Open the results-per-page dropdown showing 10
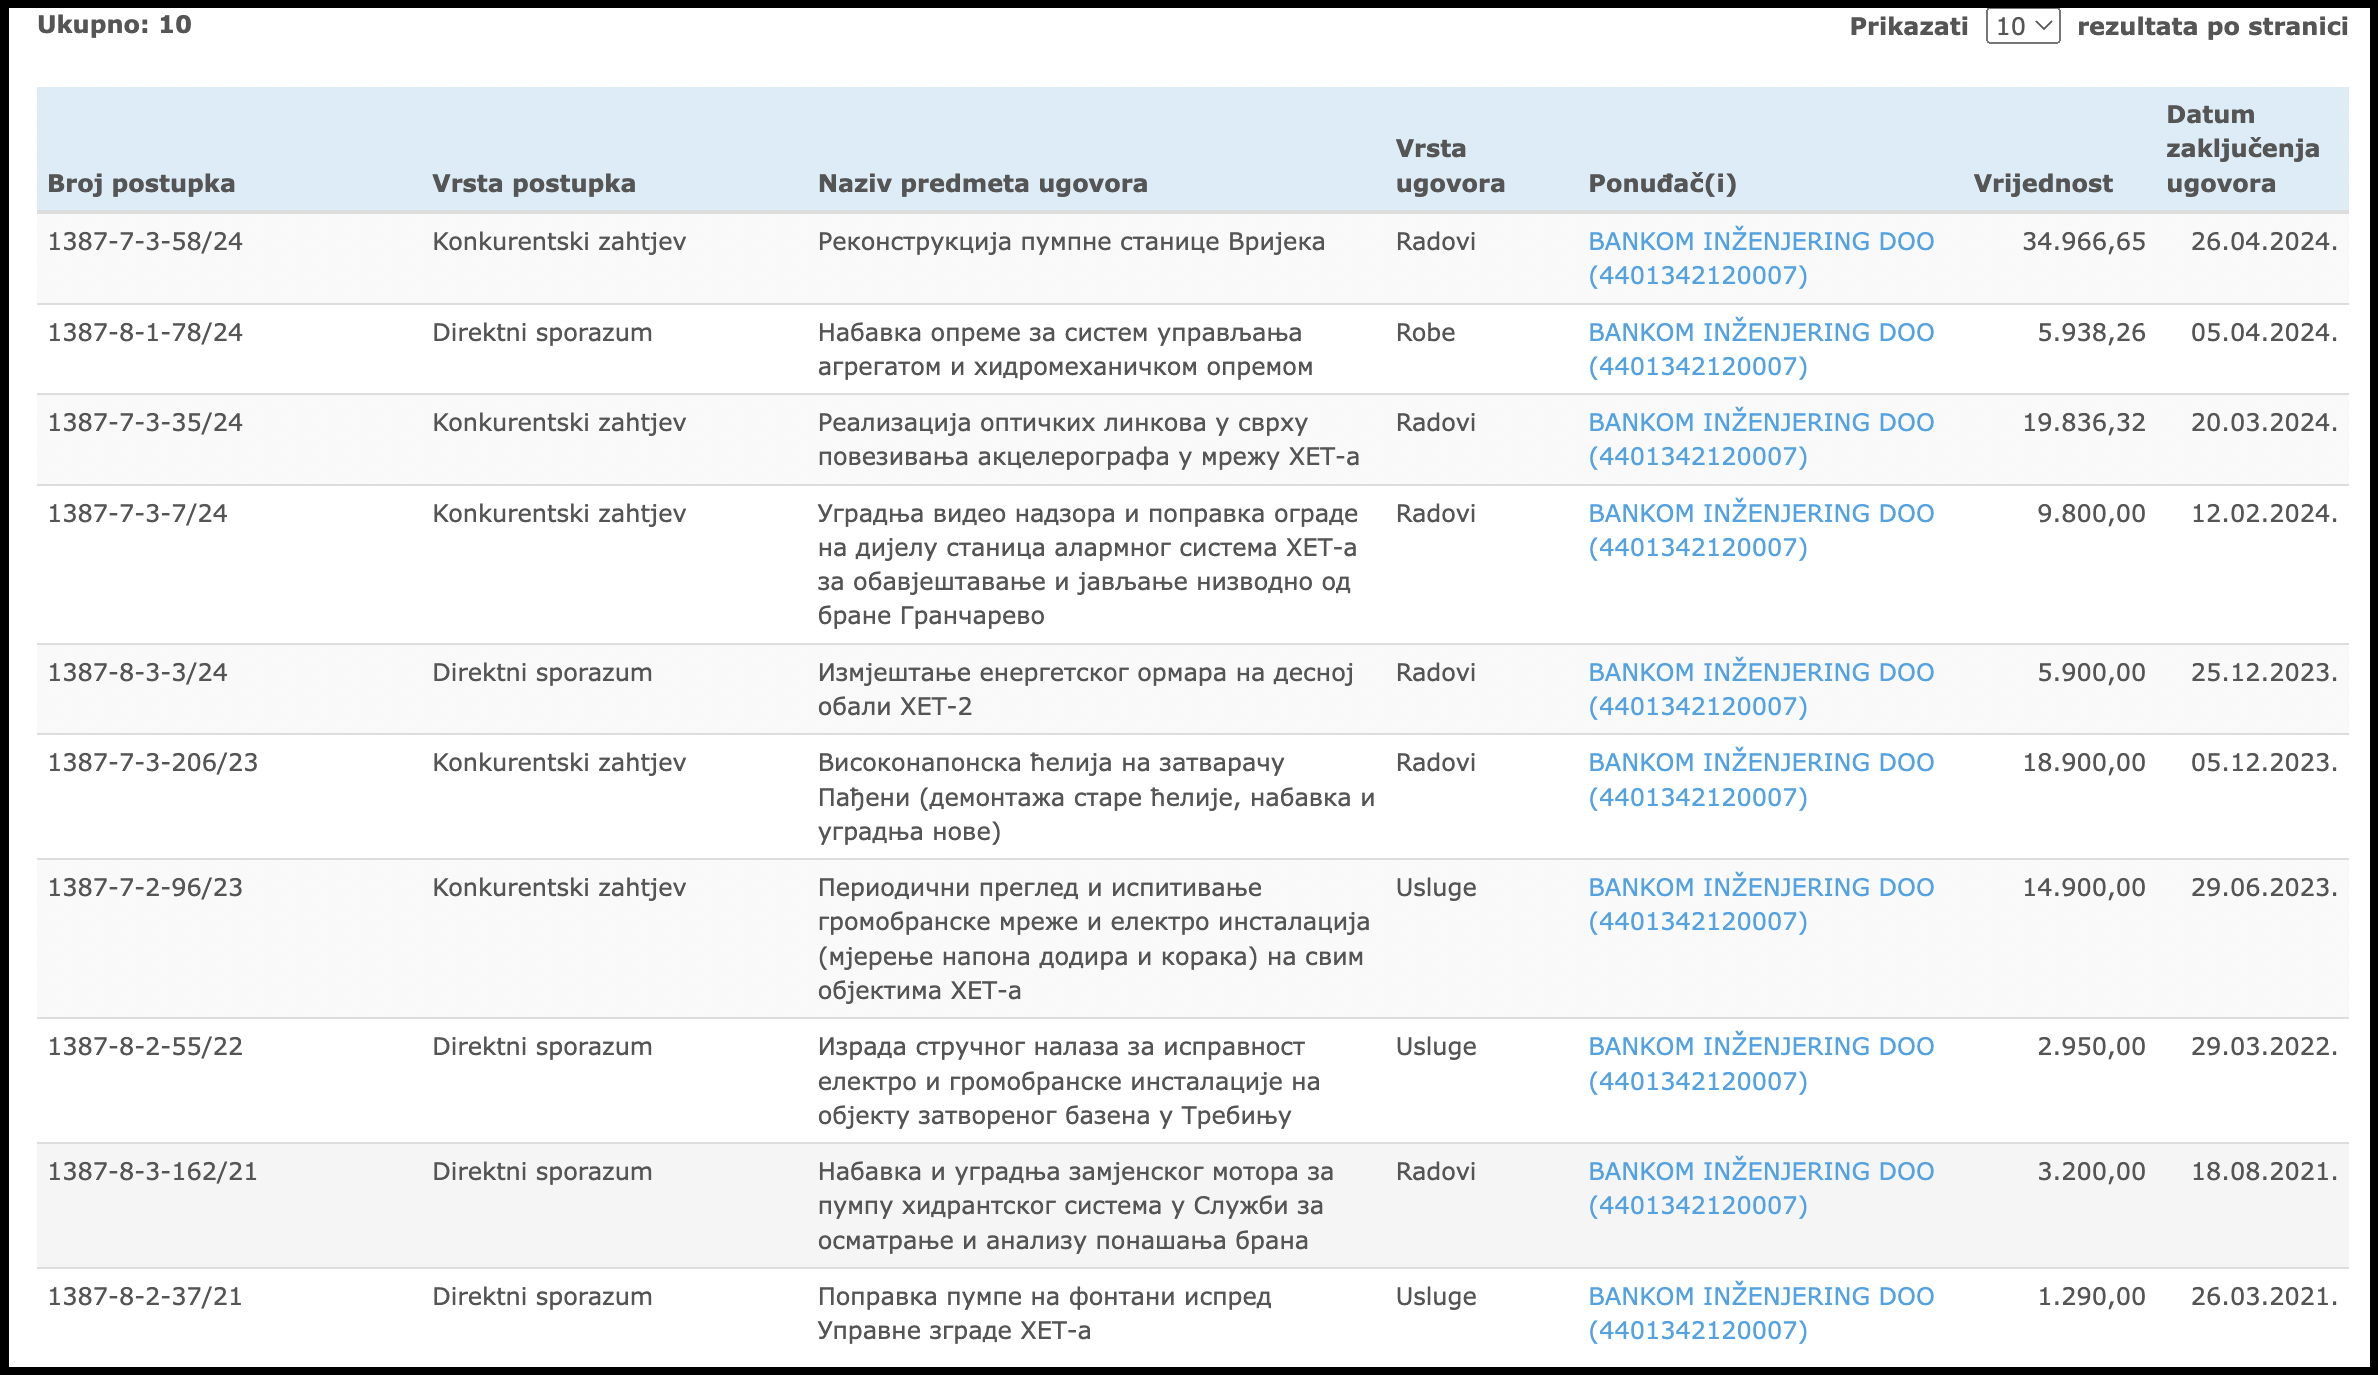2378x1375 pixels. 2022,27
